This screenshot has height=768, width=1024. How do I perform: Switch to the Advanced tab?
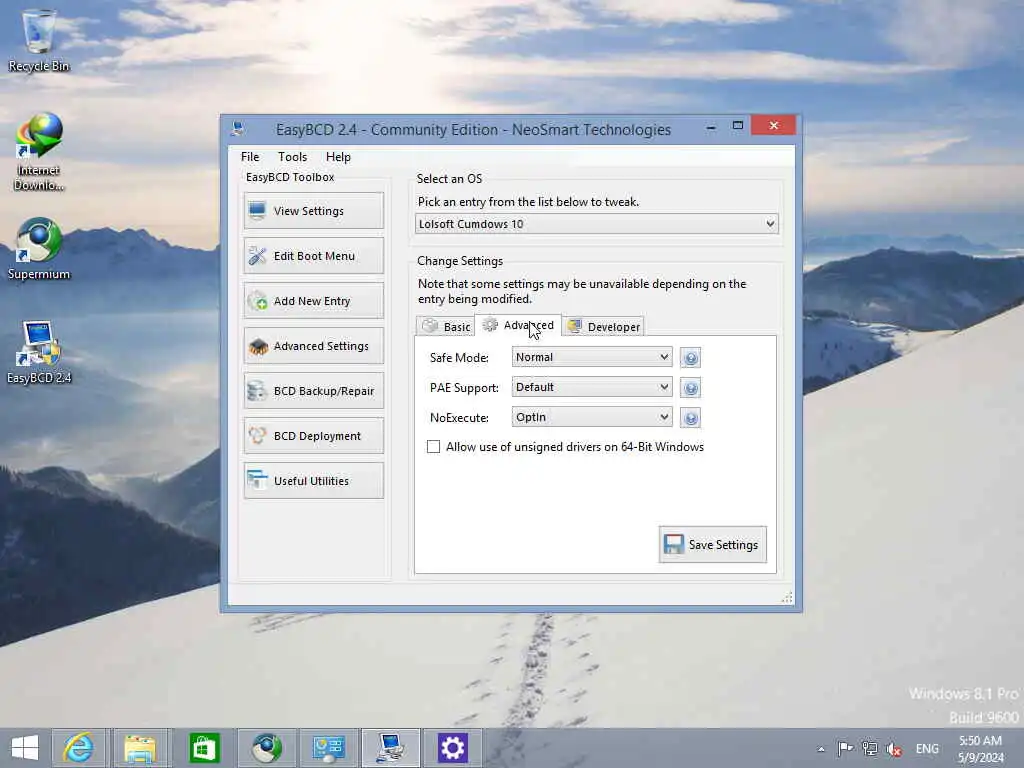click(x=519, y=325)
